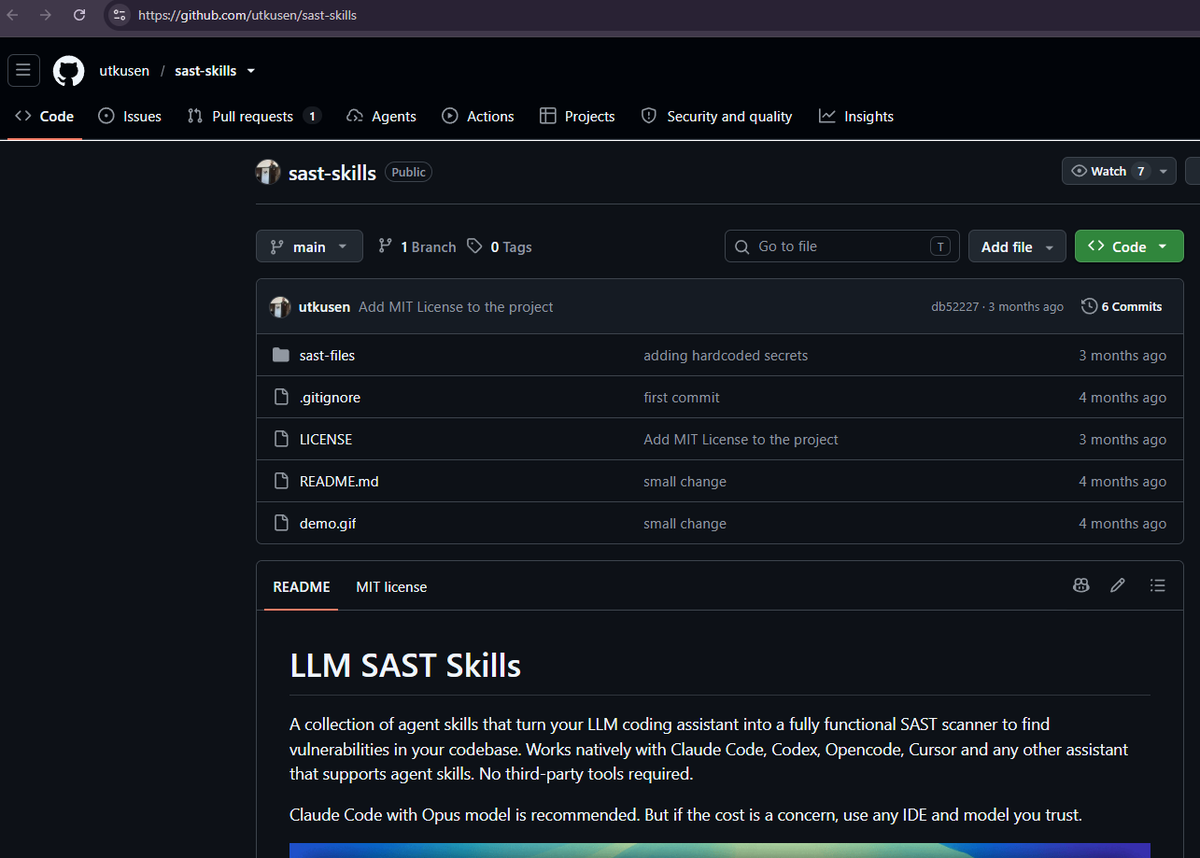Open utkusen author link in commit row
The image size is (1200, 858).
[324, 307]
